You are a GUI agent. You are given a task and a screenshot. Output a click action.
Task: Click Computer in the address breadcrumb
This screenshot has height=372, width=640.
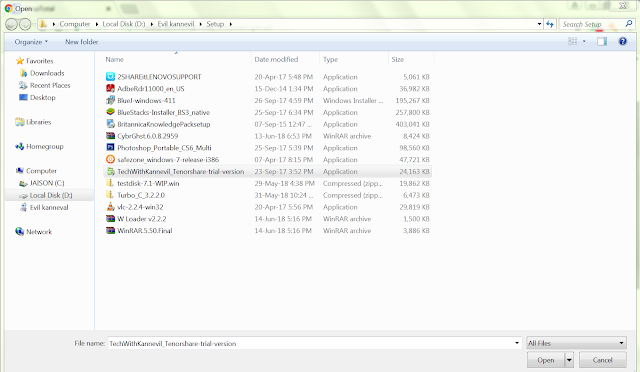point(75,24)
